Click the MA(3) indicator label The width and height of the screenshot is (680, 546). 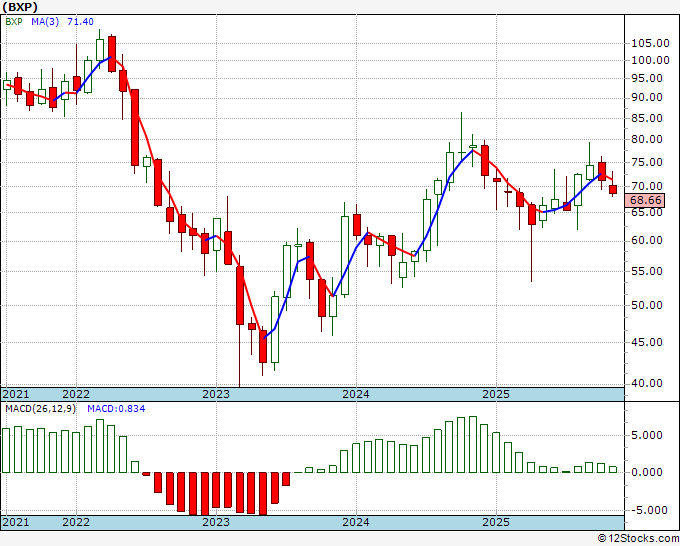[x=45, y=22]
